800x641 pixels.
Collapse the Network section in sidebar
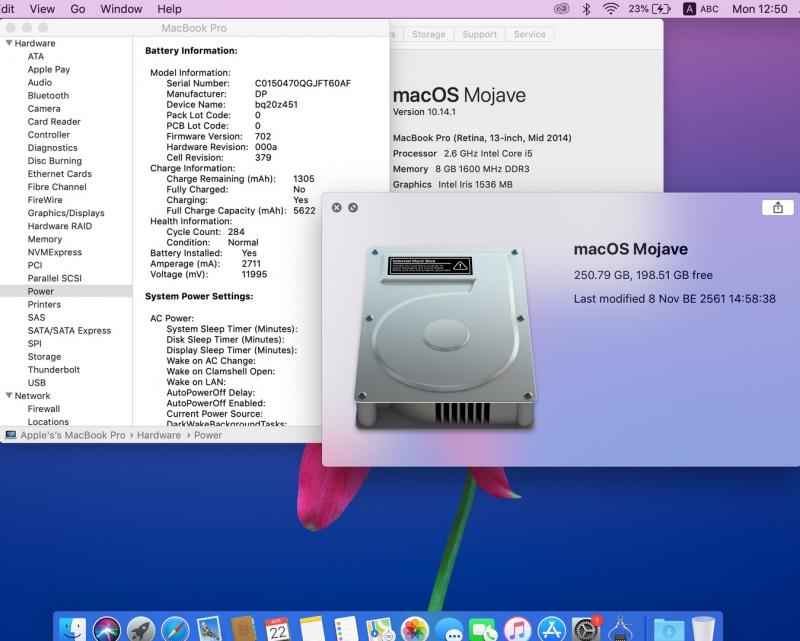[x=10, y=396]
